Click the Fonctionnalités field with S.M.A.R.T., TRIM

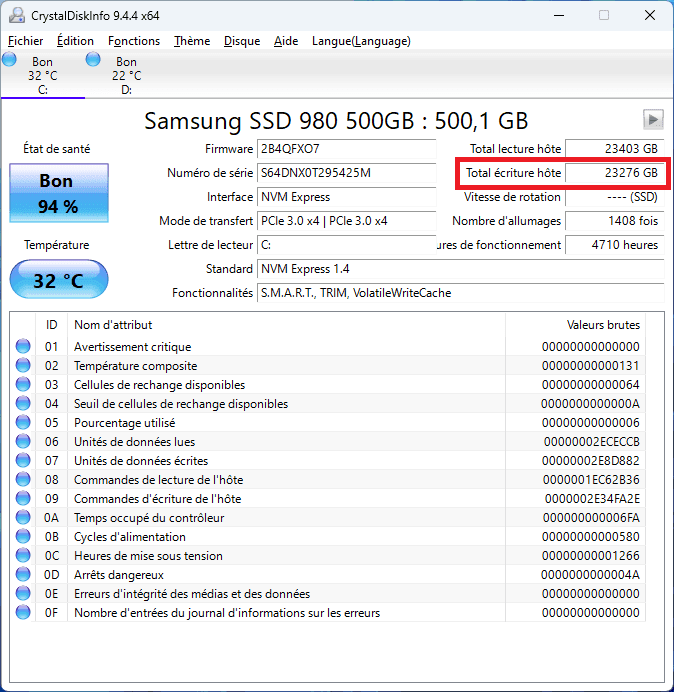[x=460, y=293]
